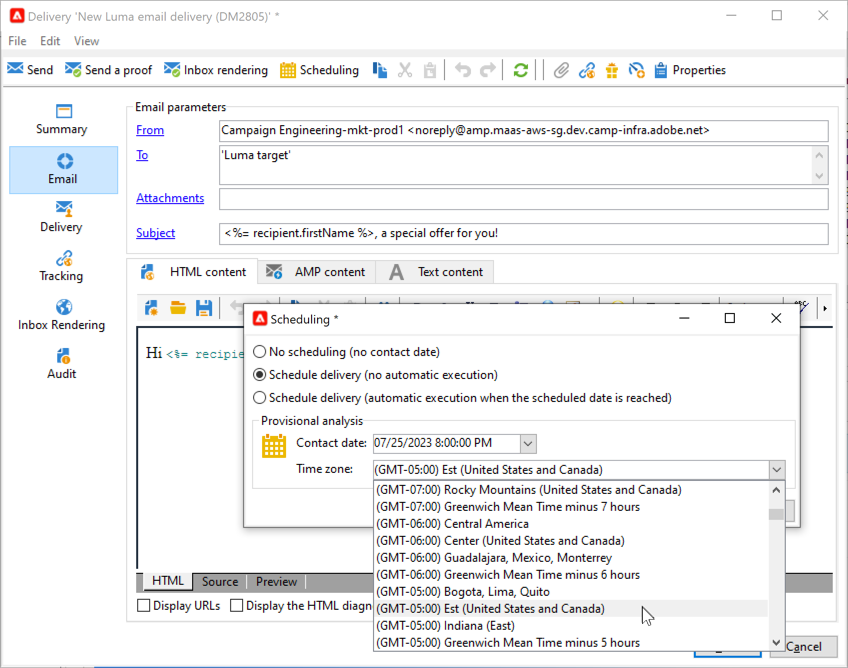The width and height of the screenshot is (848, 668).
Task: Choose Bogota, Lima, Quito time zone
Action: (572, 592)
